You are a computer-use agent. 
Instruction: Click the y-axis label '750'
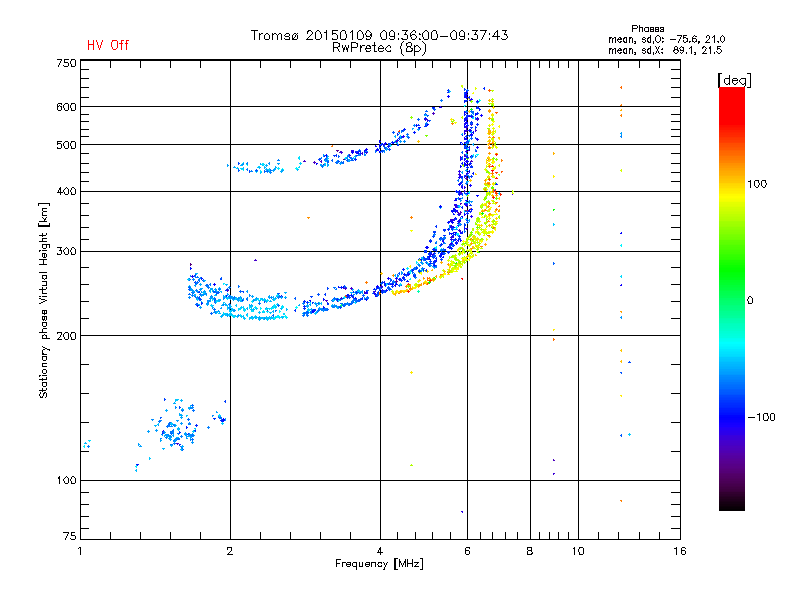coord(66,63)
